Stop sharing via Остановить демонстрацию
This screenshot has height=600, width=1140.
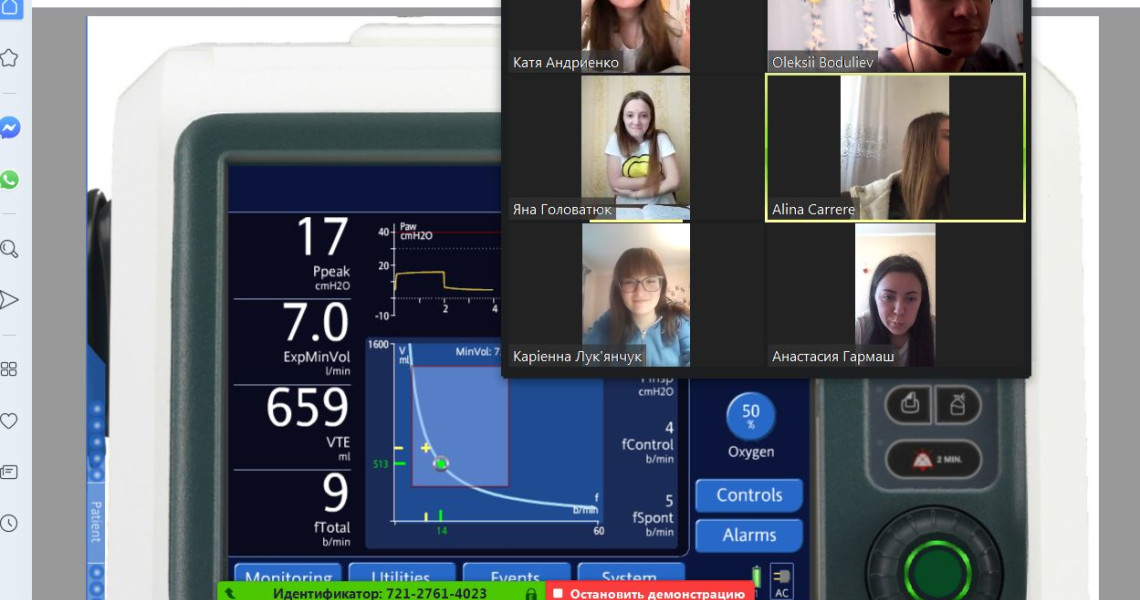pos(650,593)
